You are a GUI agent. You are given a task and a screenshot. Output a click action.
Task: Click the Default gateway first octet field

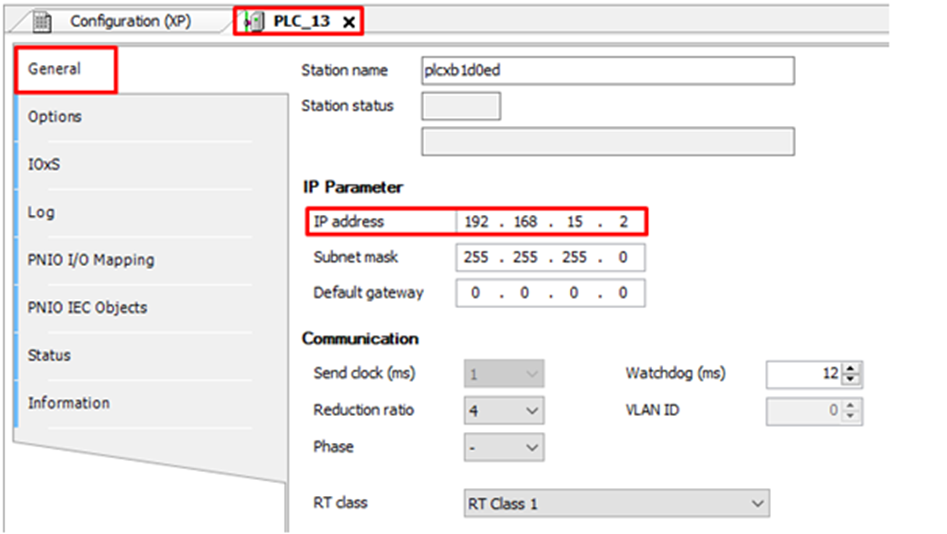(476, 293)
